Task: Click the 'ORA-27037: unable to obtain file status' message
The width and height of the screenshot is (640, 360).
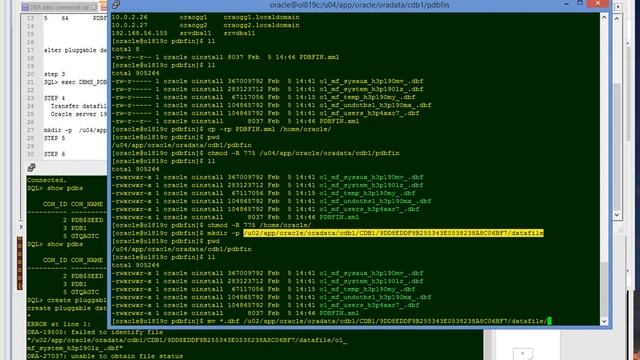Action: pos(105,356)
